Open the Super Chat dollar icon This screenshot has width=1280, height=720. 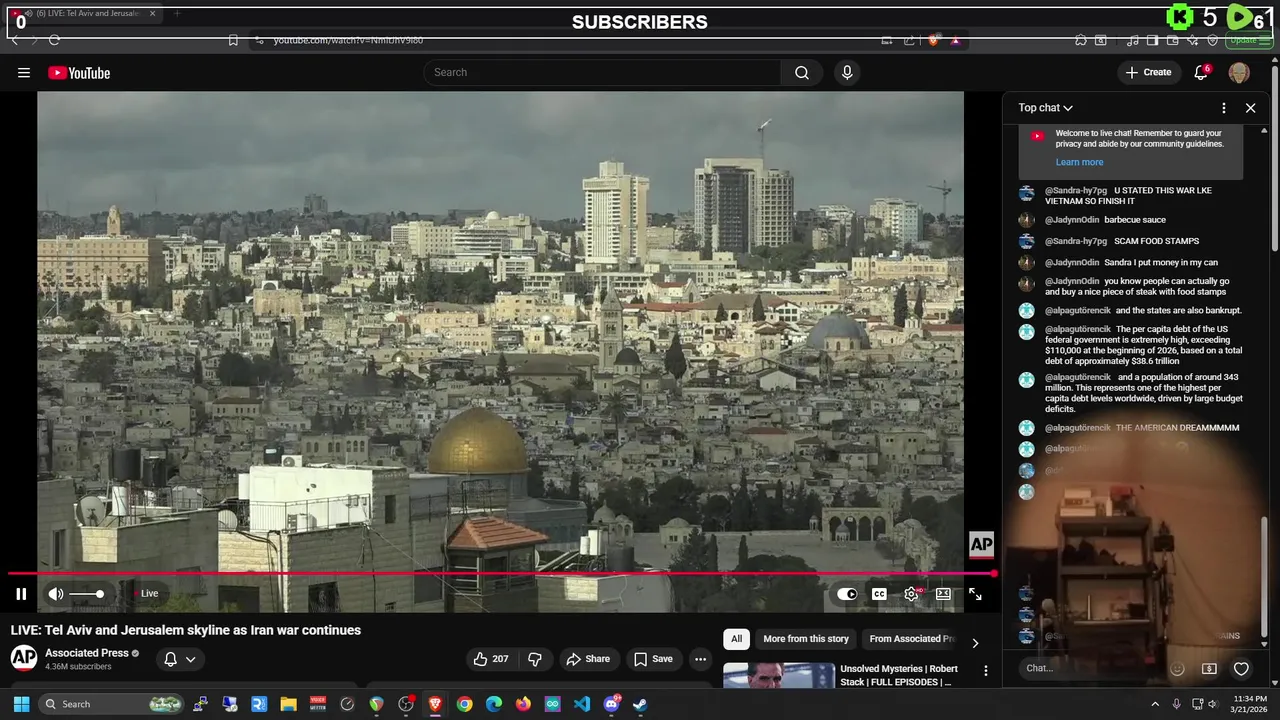(x=1209, y=668)
